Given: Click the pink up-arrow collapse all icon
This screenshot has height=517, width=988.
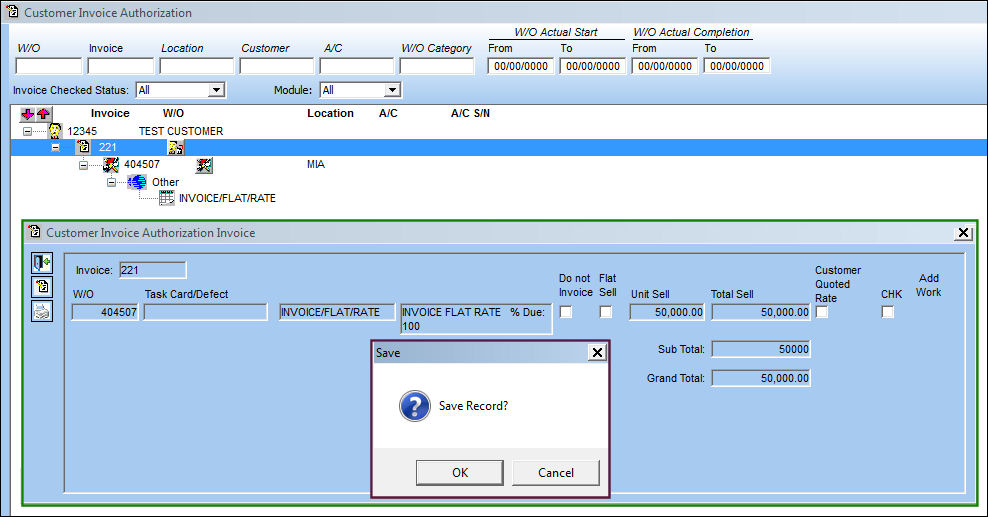Looking at the screenshot, I should 43,114.
